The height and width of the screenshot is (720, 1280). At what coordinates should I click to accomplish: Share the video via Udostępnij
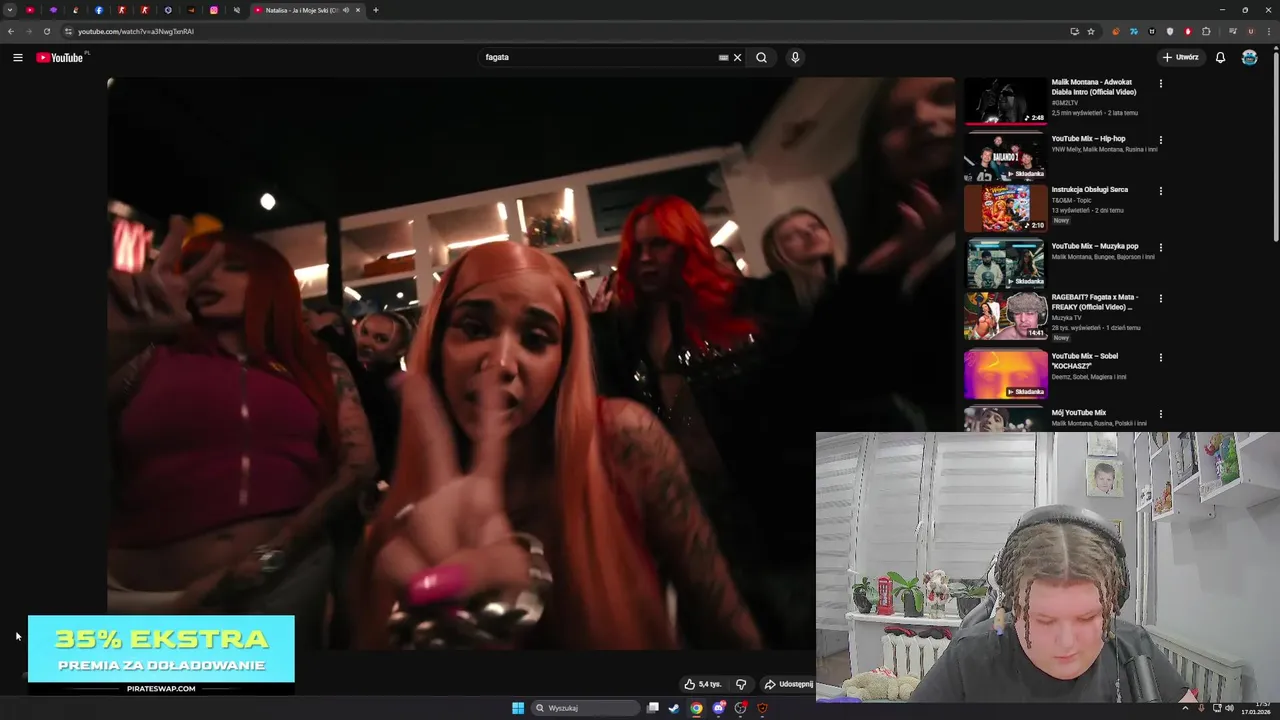pyautogui.click(x=789, y=684)
